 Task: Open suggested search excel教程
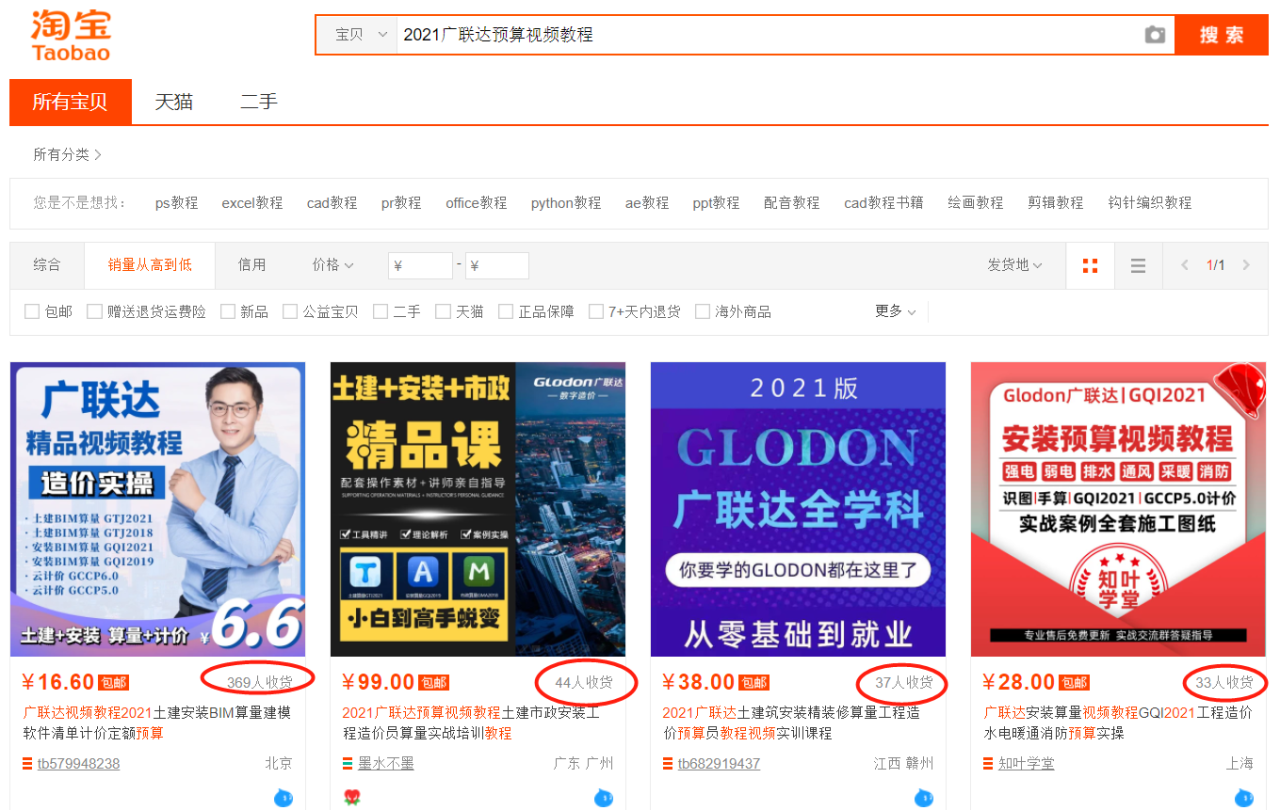pyautogui.click(x=252, y=203)
